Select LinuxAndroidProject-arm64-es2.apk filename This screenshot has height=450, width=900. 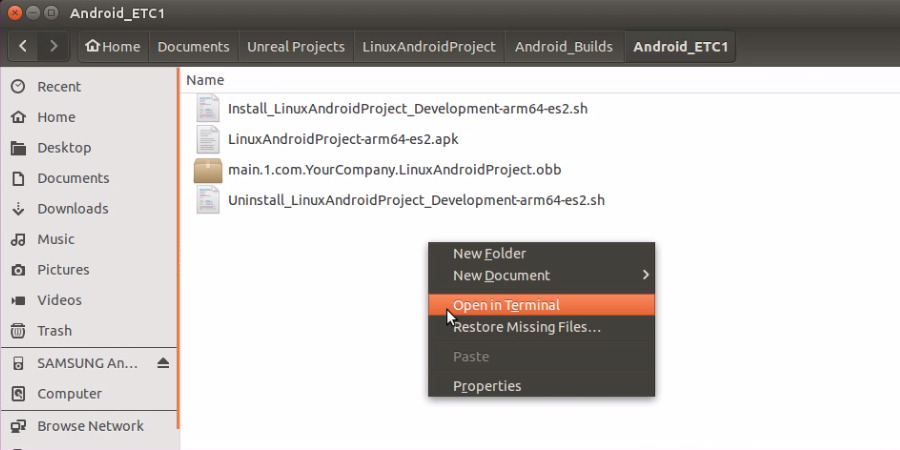(343, 139)
